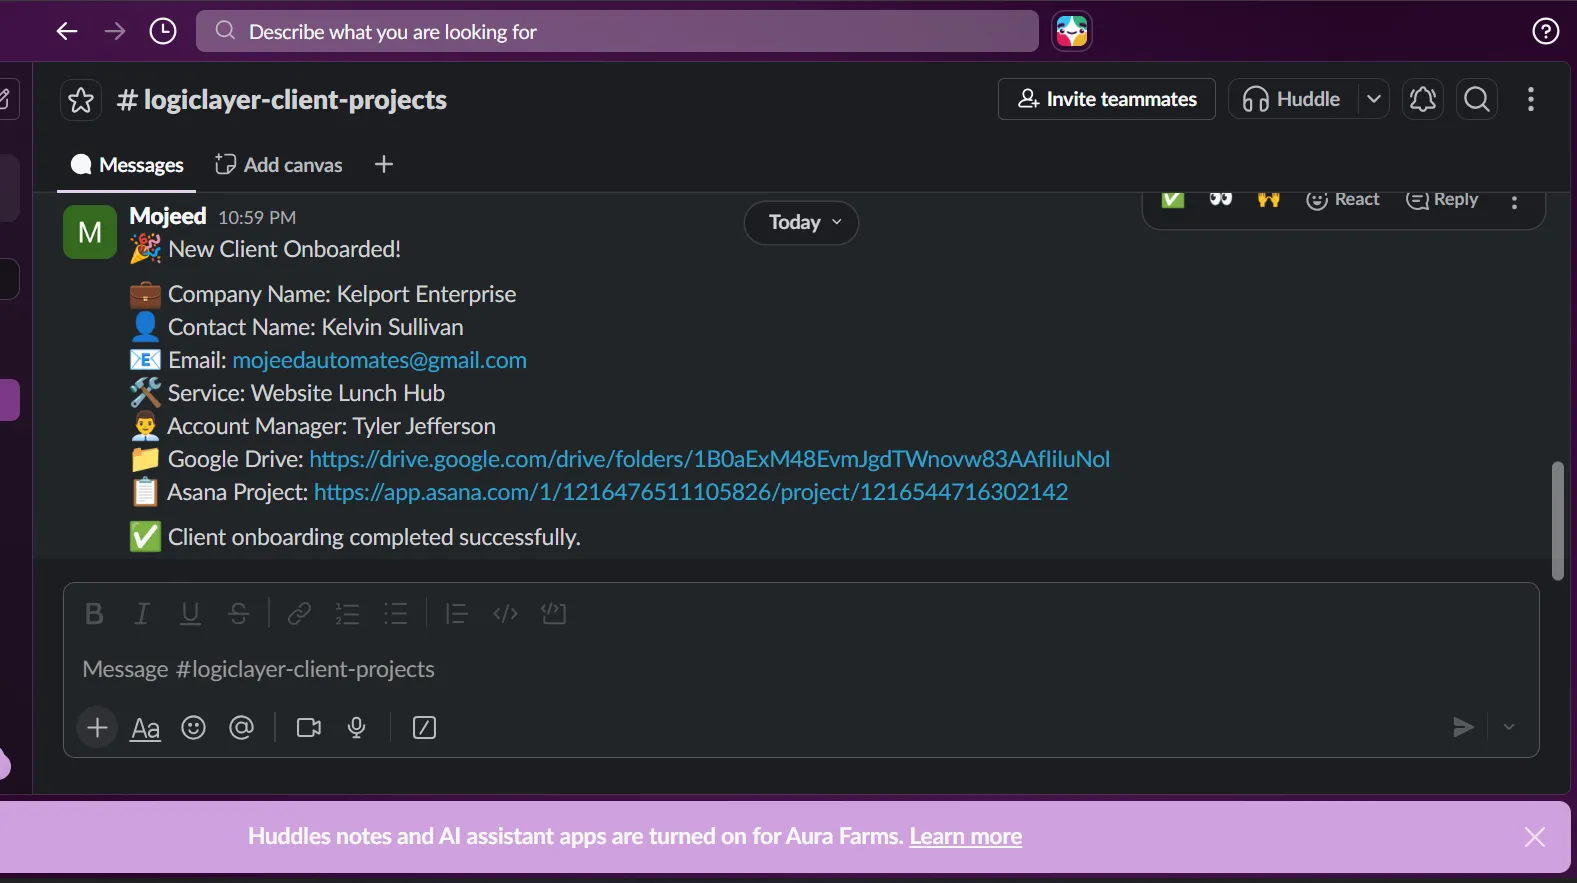Open the help question mark icon
The width and height of the screenshot is (1577, 883).
[x=1545, y=32]
